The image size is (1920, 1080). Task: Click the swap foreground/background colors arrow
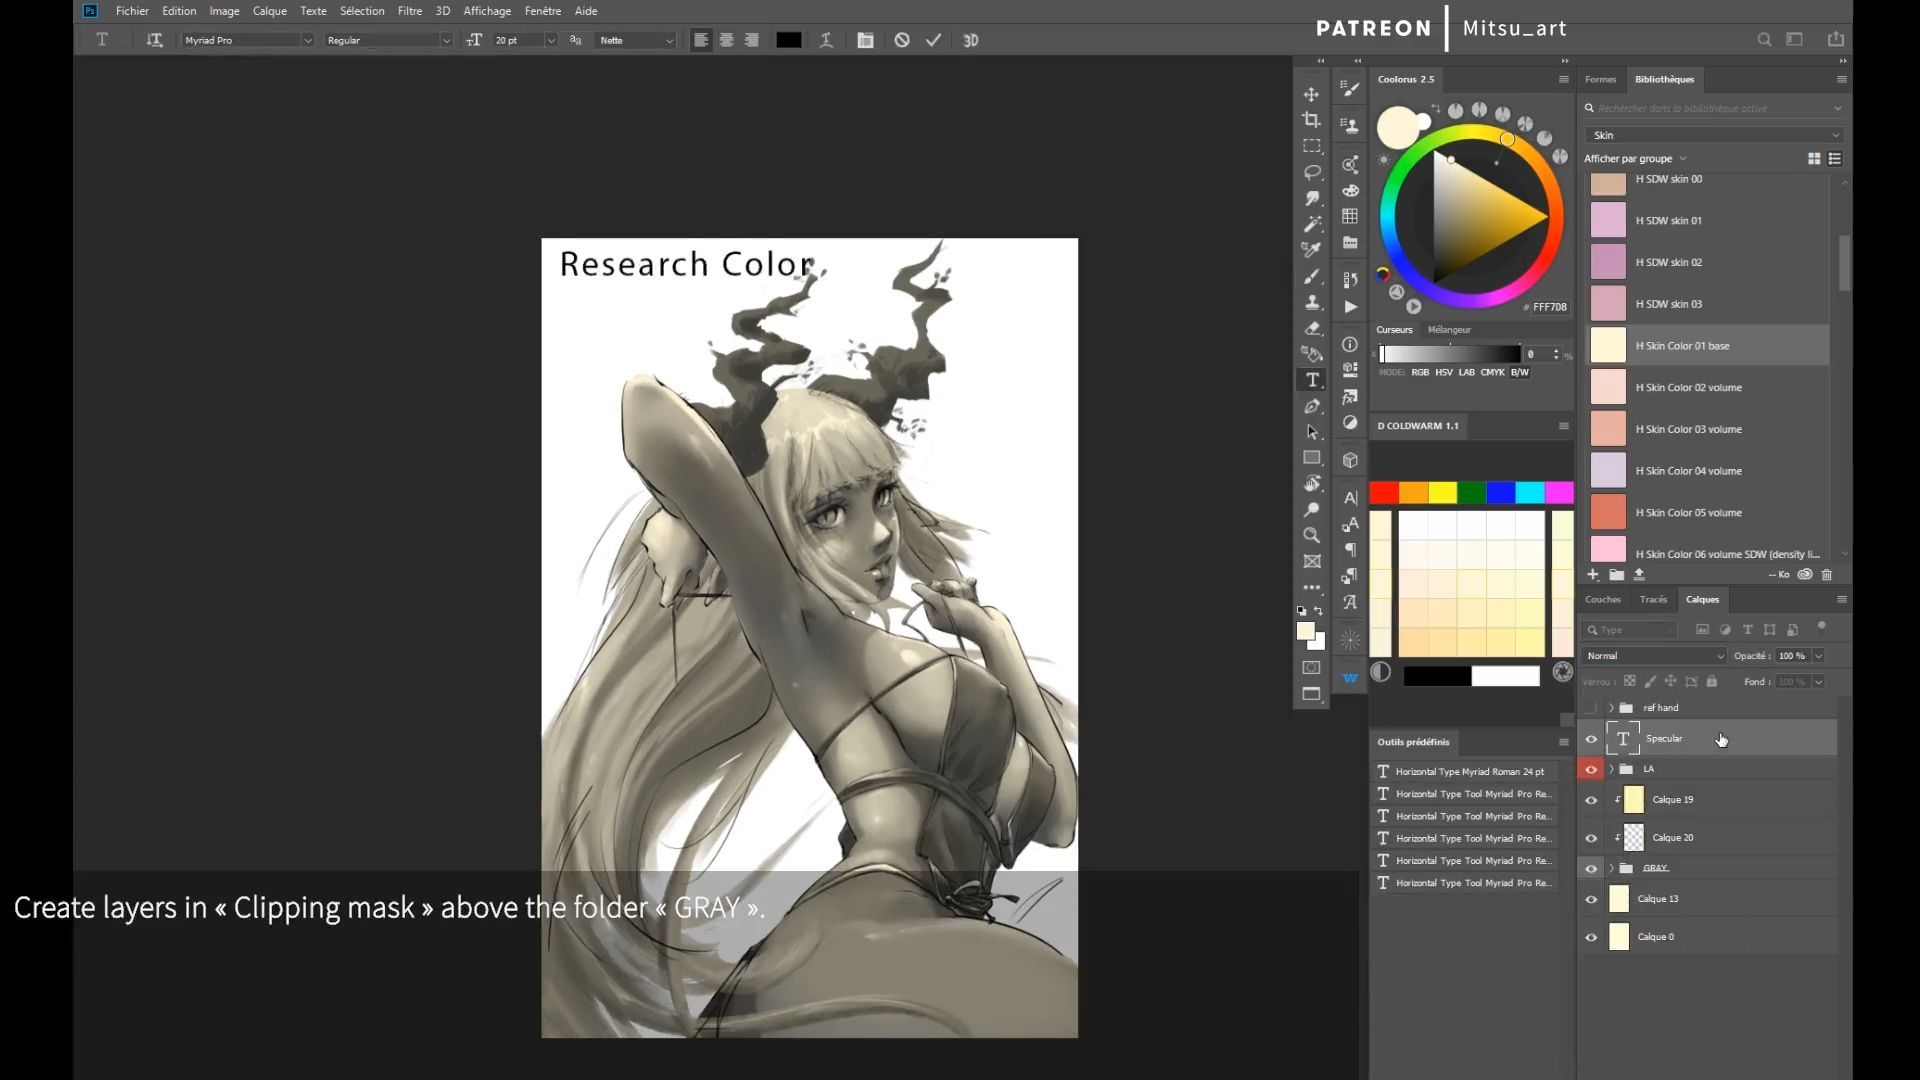point(1319,611)
